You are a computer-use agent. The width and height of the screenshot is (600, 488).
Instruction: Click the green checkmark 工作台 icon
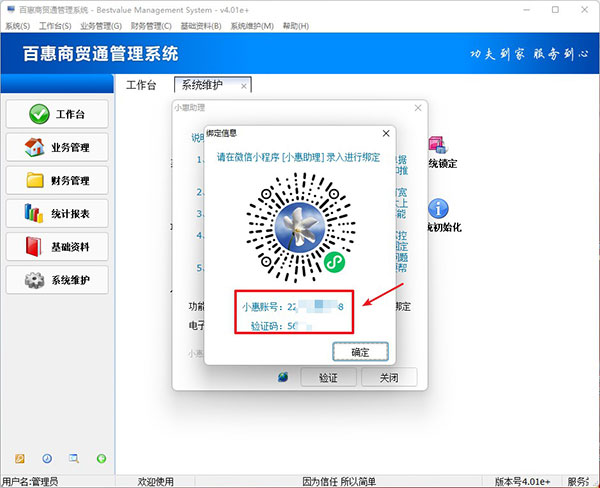[x=39, y=114]
